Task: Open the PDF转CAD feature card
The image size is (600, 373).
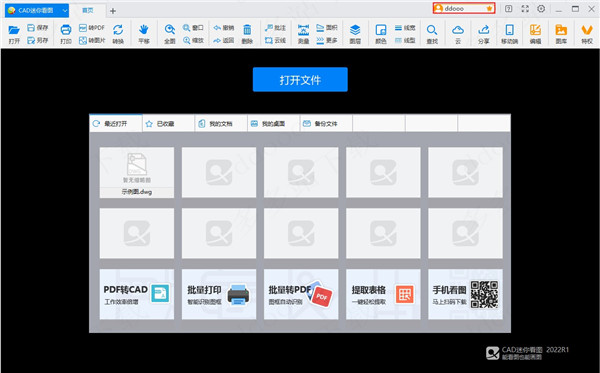Action: coord(137,294)
